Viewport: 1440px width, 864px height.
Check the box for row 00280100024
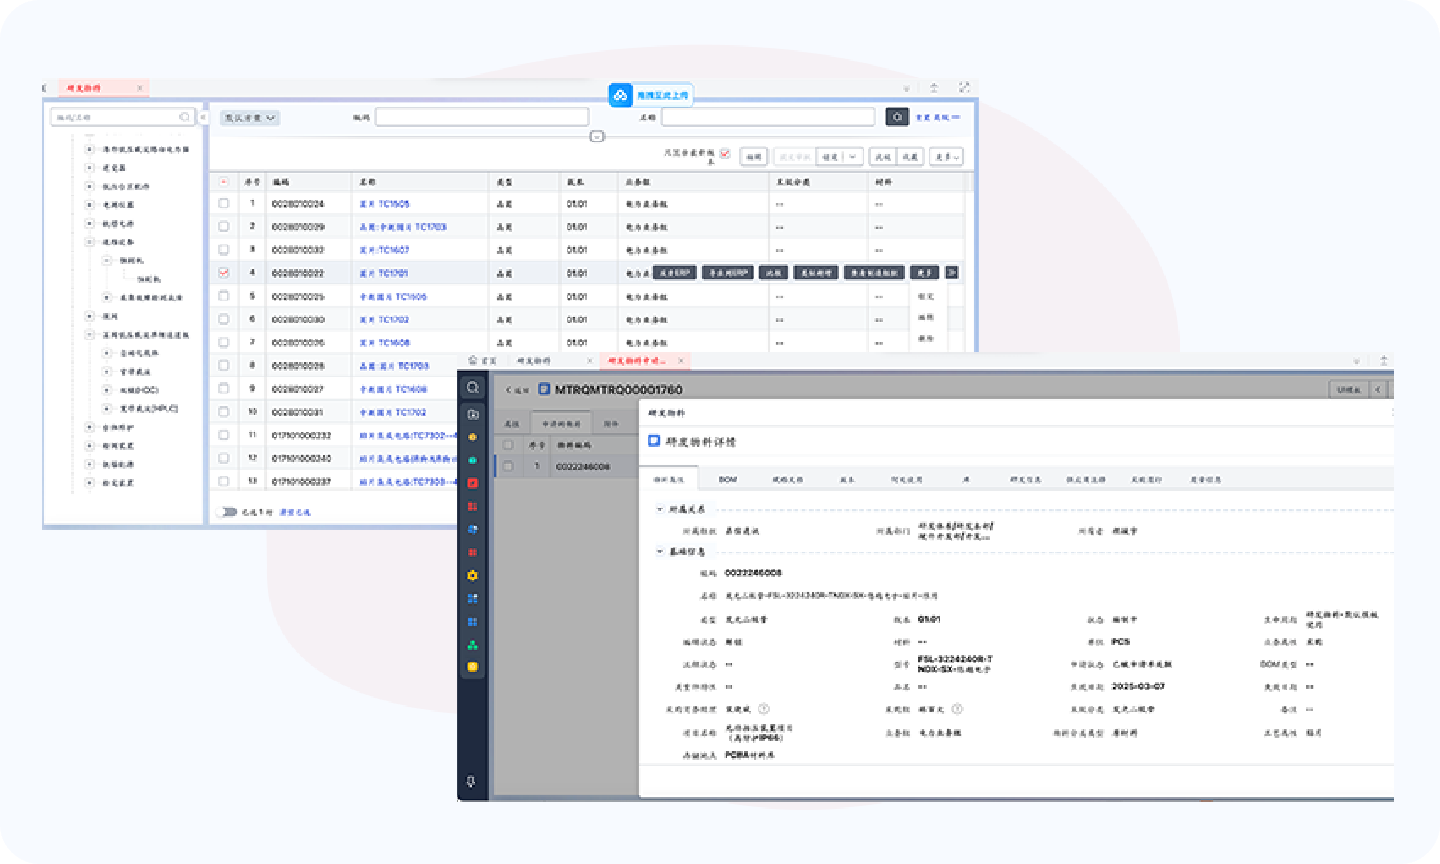click(224, 203)
